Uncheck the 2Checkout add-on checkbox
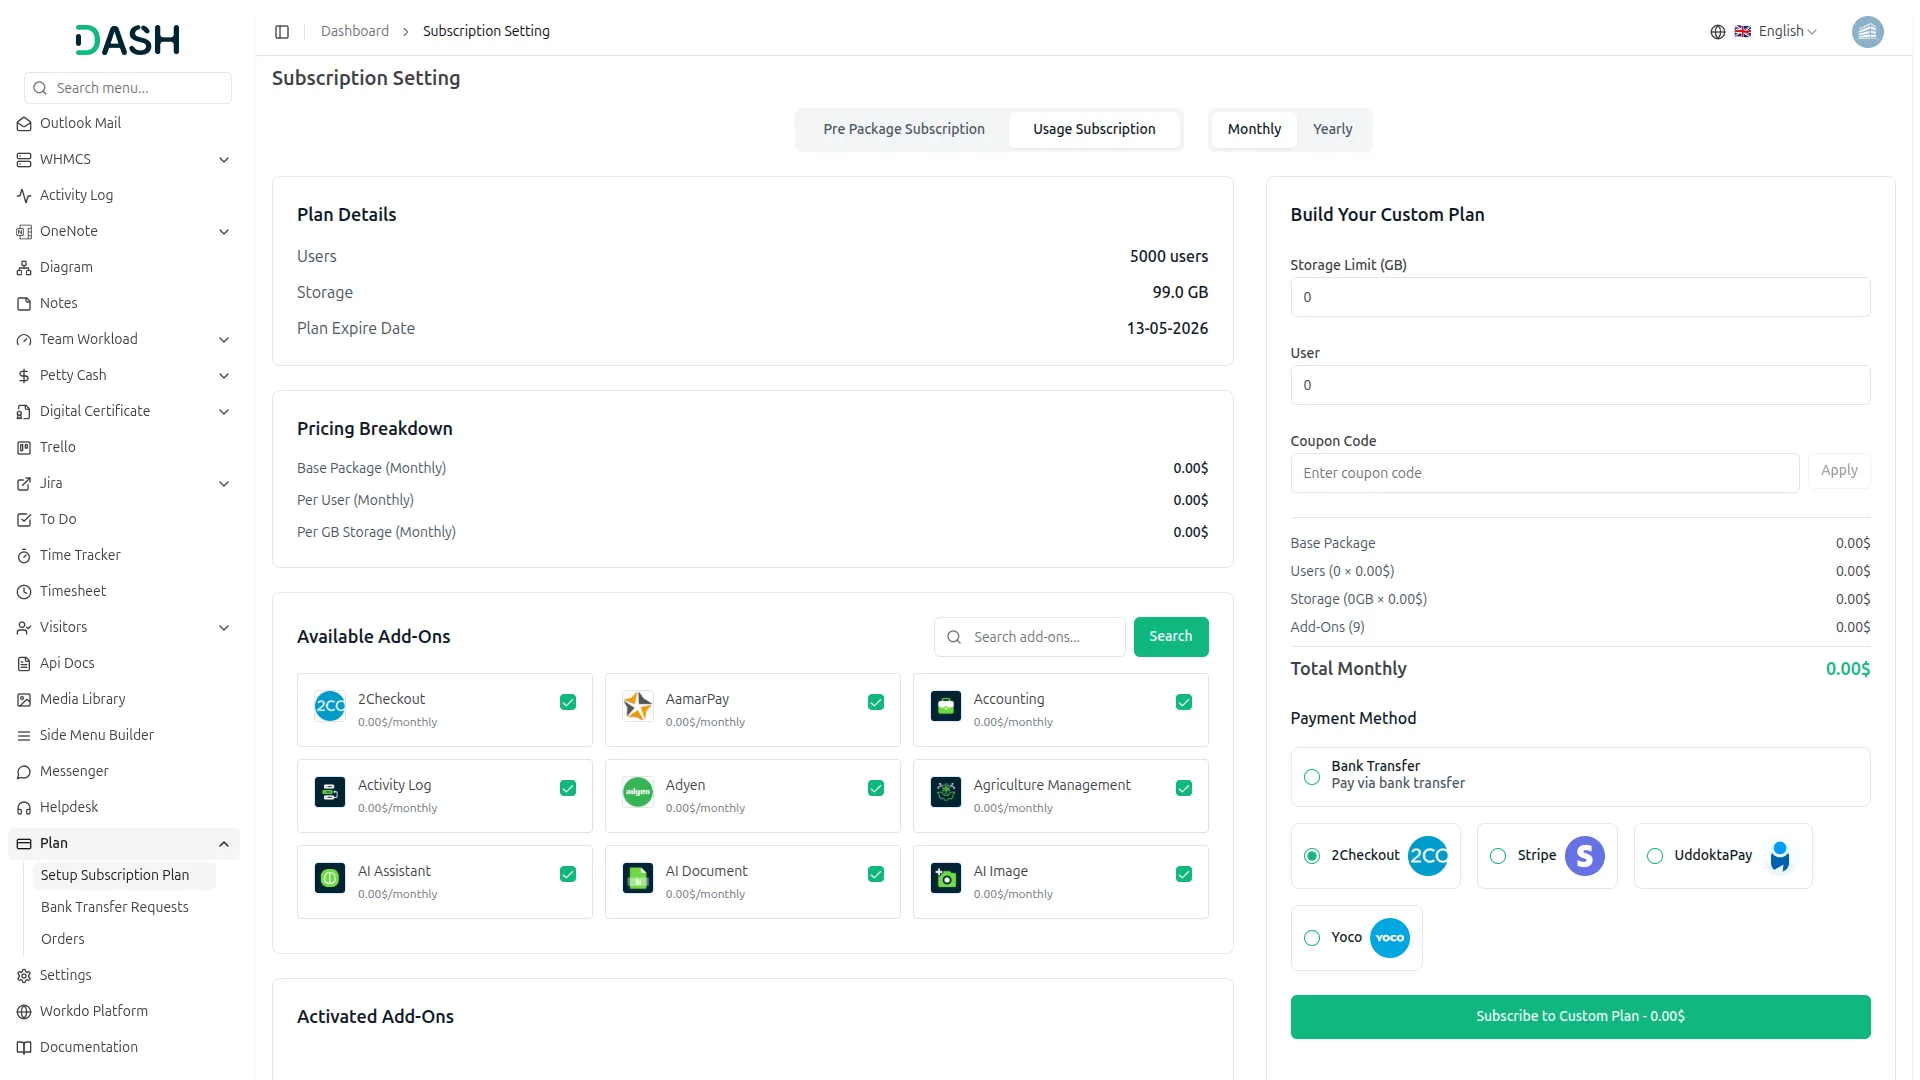1920x1080 pixels. pyautogui.click(x=568, y=702)
